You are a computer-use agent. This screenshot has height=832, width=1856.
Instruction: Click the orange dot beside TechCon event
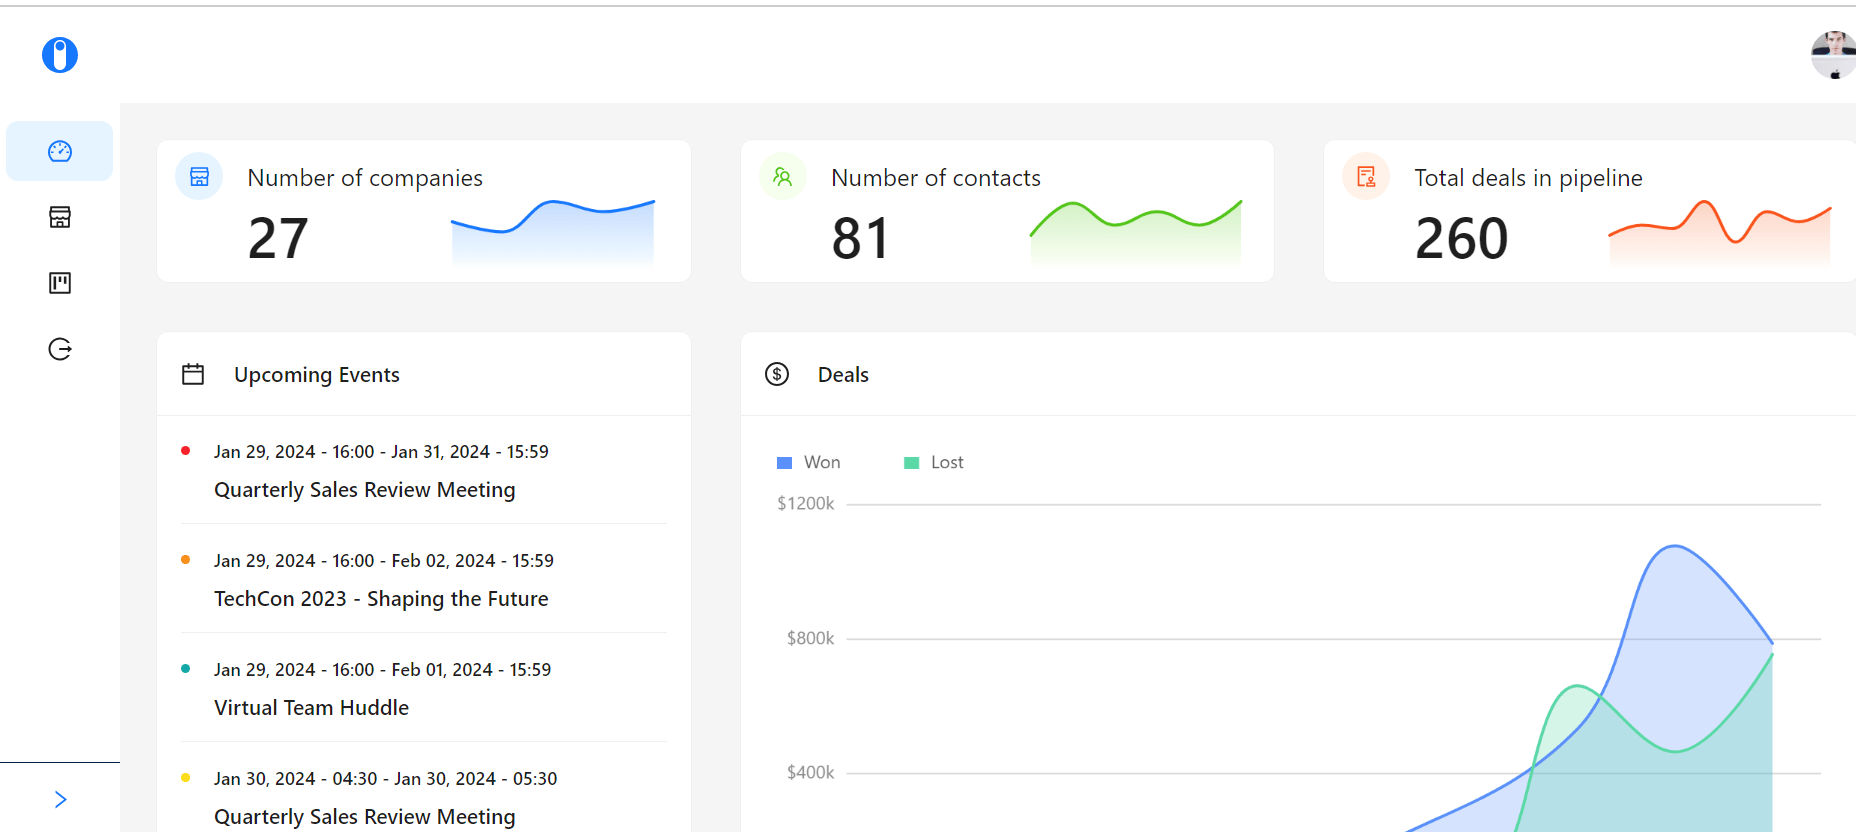click(185, 560)
